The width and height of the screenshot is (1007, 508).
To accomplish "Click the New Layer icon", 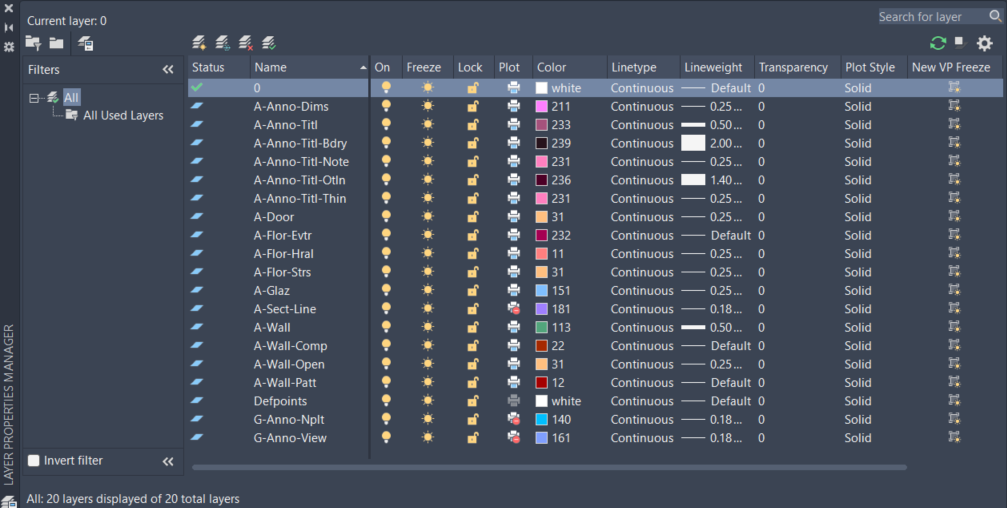I will point(198,43).
